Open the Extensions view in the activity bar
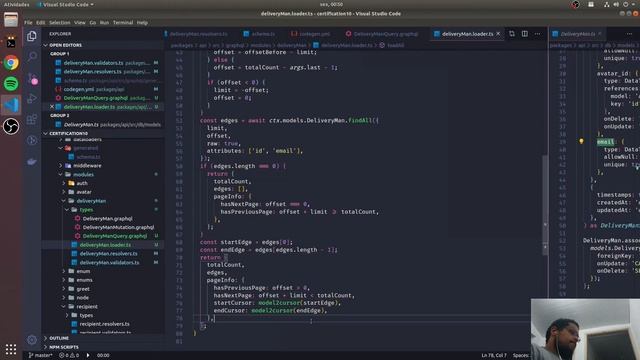The width and height of the screenshot is (640, 360). (32, 120)
